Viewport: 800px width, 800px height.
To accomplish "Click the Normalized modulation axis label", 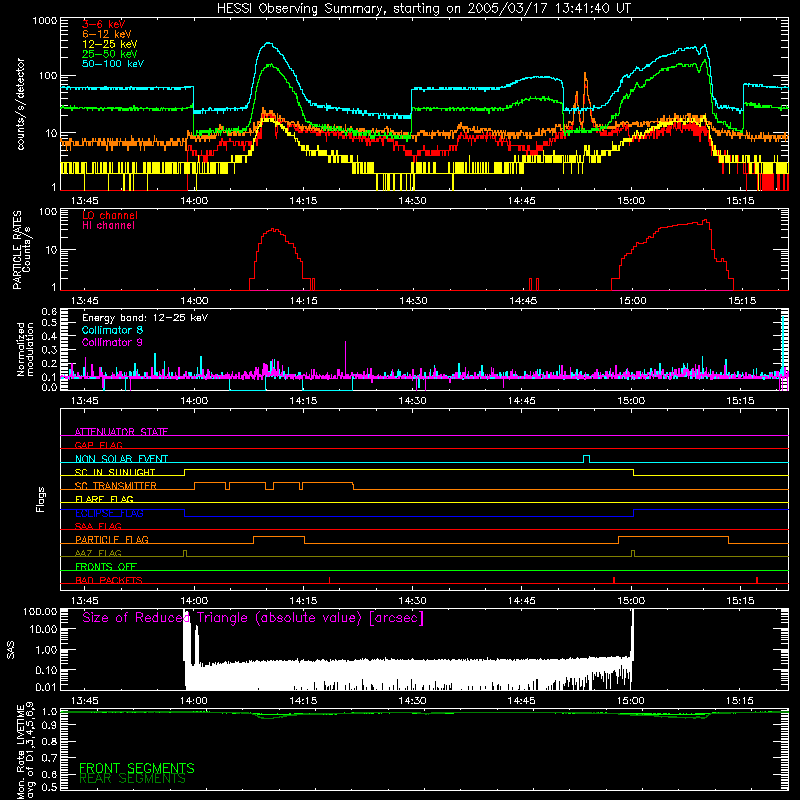I will (25, 349).
